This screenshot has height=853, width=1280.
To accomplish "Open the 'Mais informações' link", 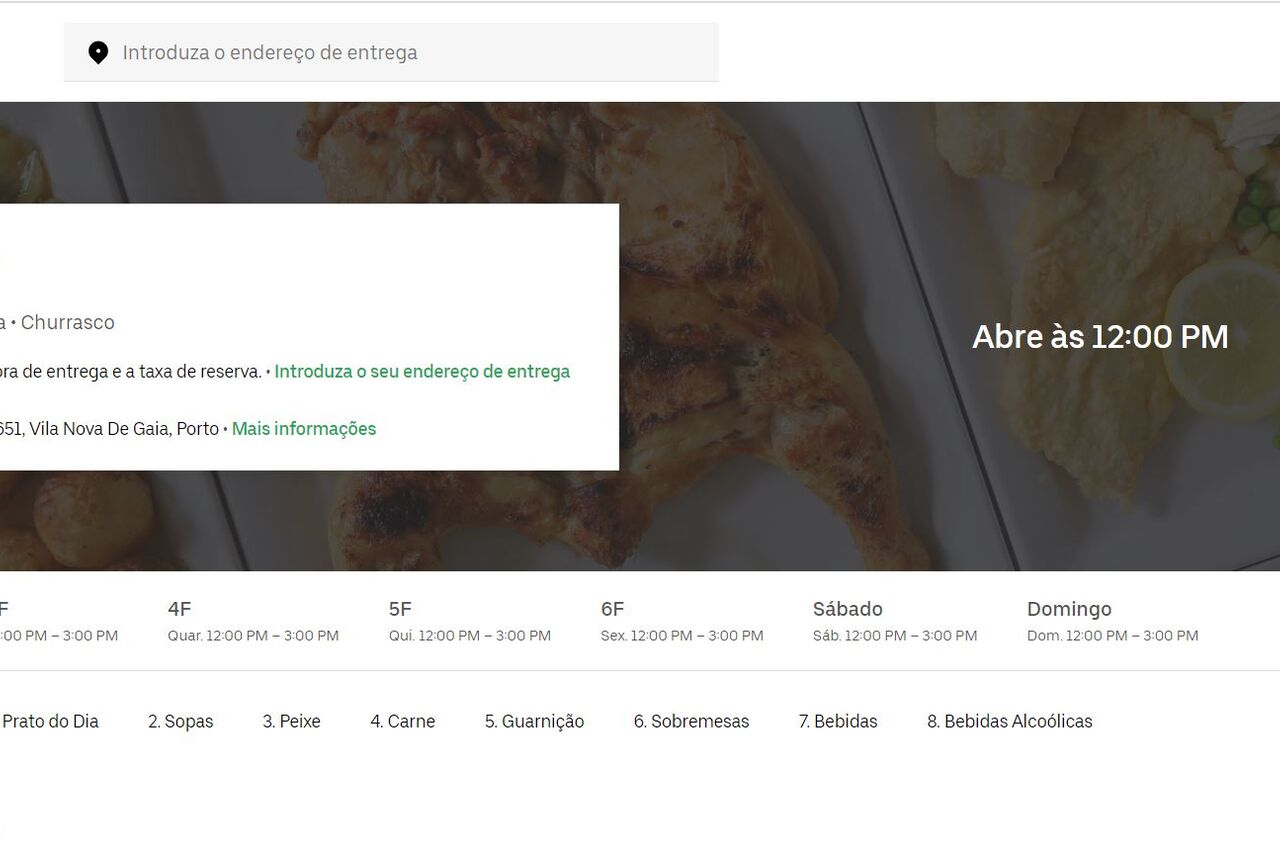I will click(x=304, y=429).
